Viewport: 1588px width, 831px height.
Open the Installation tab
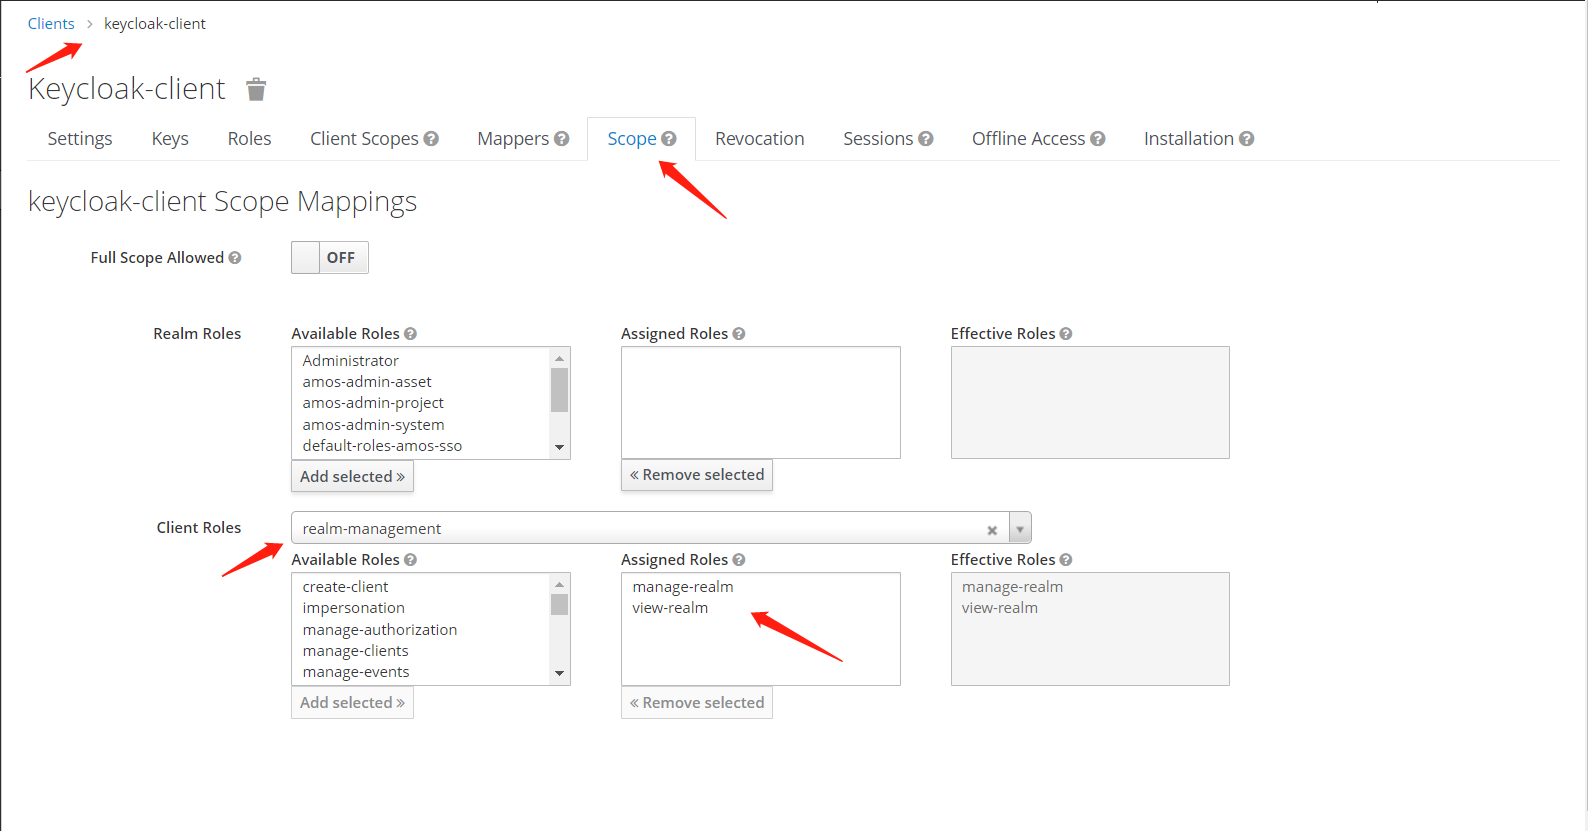pos(1189,139)
